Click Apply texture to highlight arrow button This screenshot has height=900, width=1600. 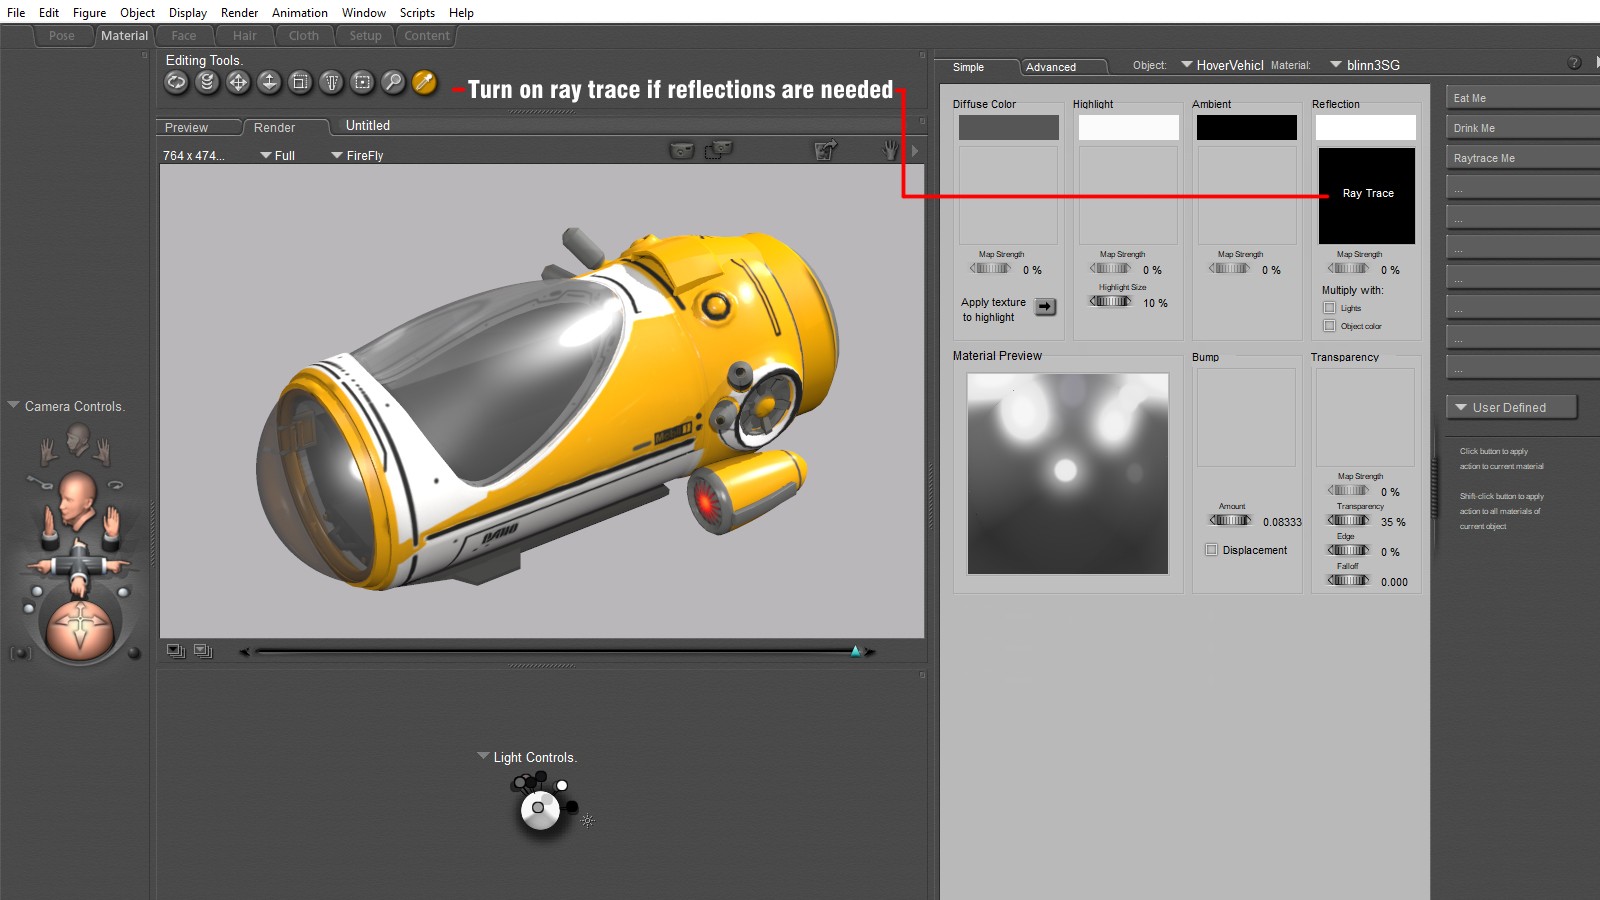pyautogui.click(x=1045, y=307)
